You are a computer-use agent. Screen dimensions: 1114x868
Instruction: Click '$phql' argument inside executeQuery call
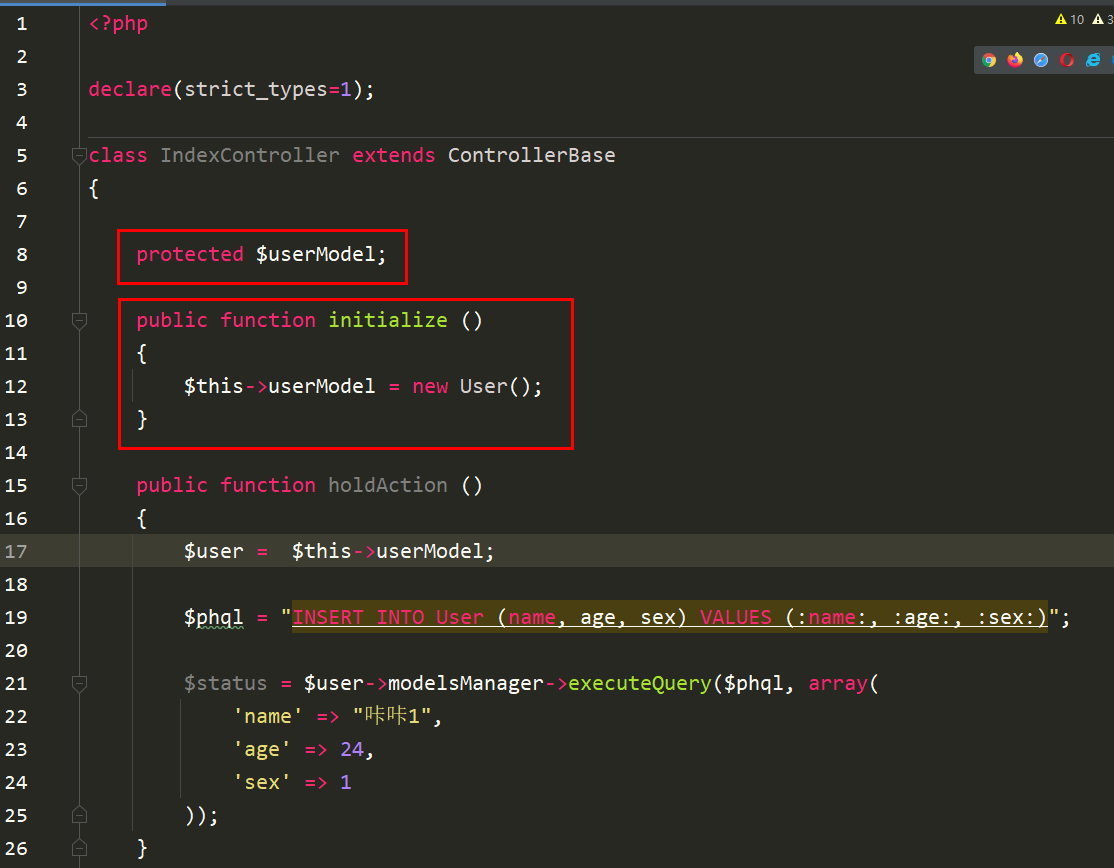[754, 683]
